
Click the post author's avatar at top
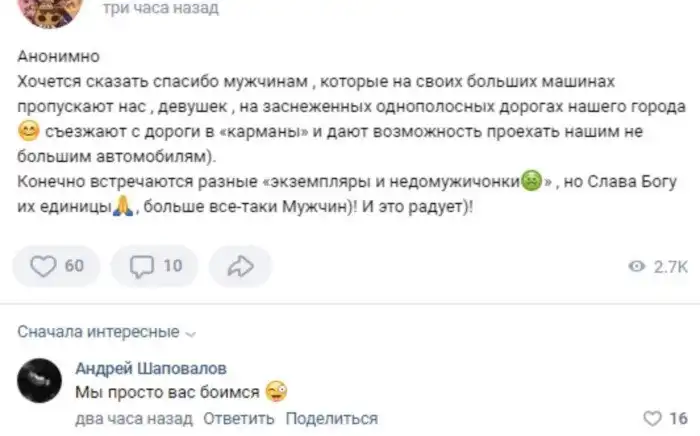(x=44, y=10)
